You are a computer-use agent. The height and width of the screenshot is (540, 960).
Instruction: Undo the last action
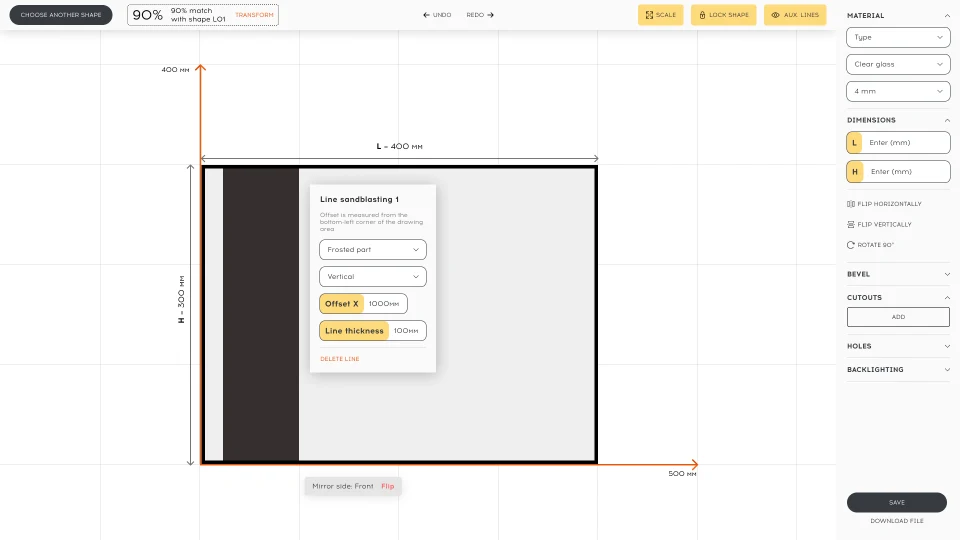pyautogui.click(x=437, y=15)
